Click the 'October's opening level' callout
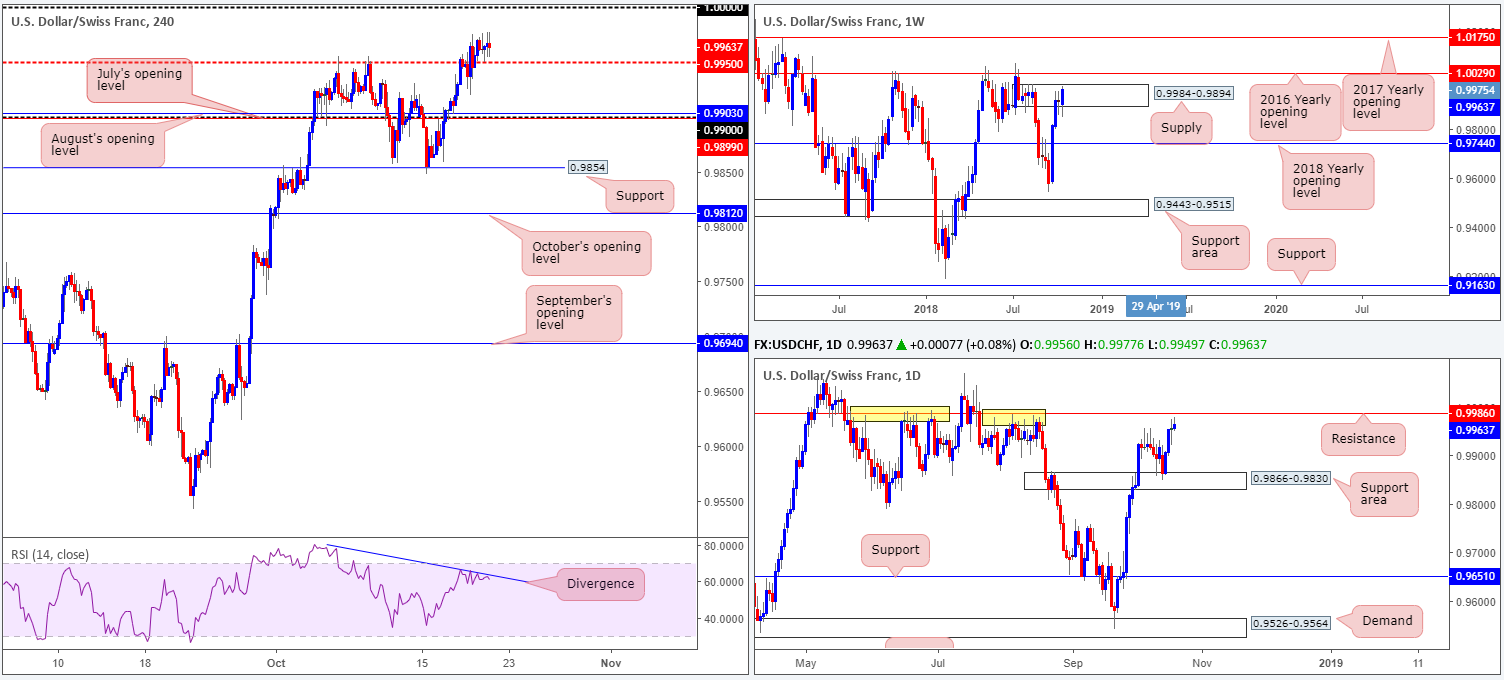Screen dimensions: 1504x680 click(x=586, y=251)
